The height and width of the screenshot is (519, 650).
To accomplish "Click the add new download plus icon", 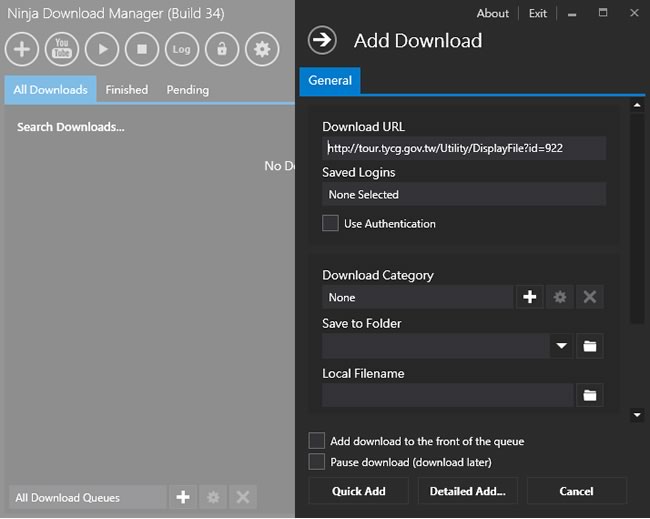I will click(22, 49).
